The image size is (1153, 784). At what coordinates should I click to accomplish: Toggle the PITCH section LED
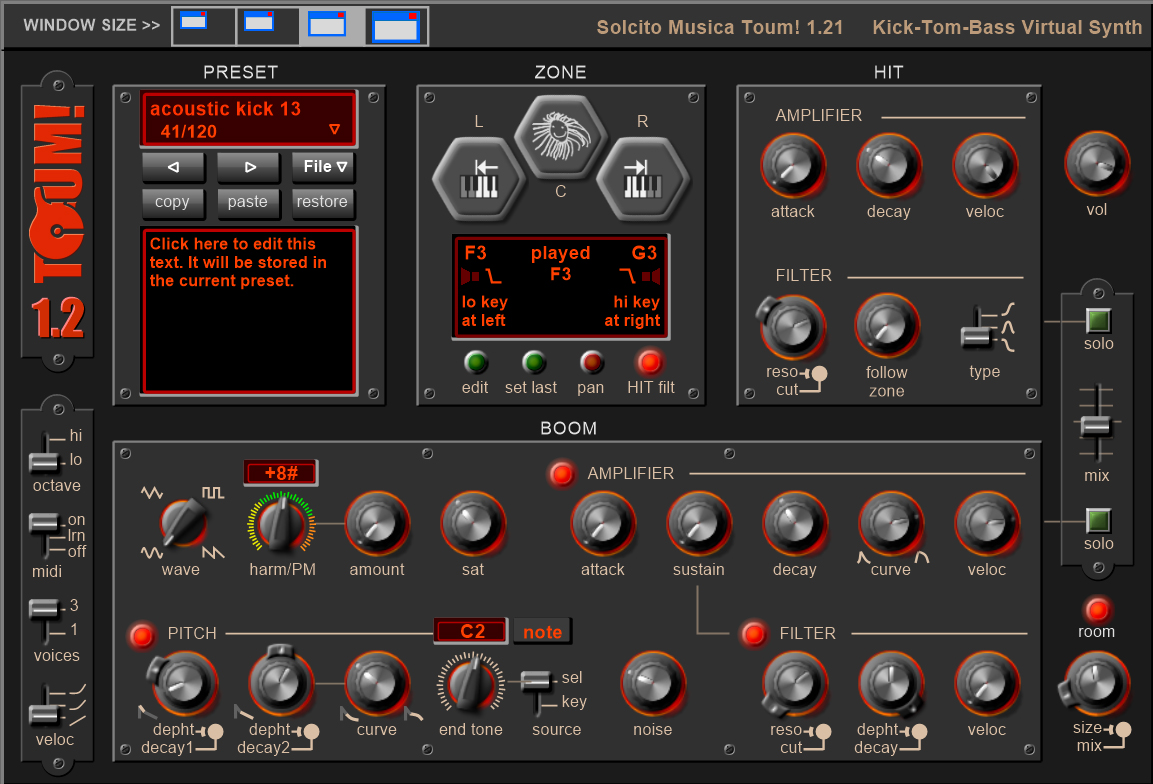point(141,635)
